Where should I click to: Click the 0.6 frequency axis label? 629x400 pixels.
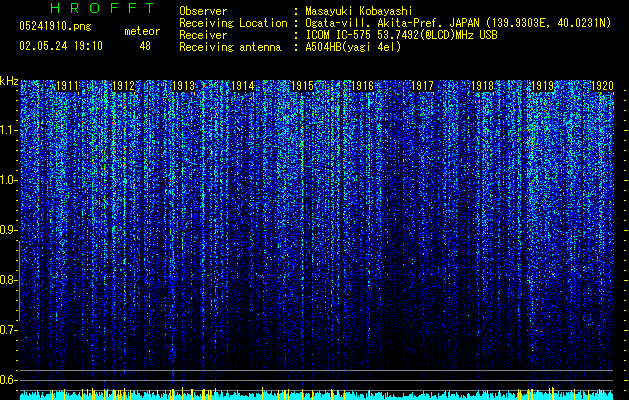[x=8, y=380]
